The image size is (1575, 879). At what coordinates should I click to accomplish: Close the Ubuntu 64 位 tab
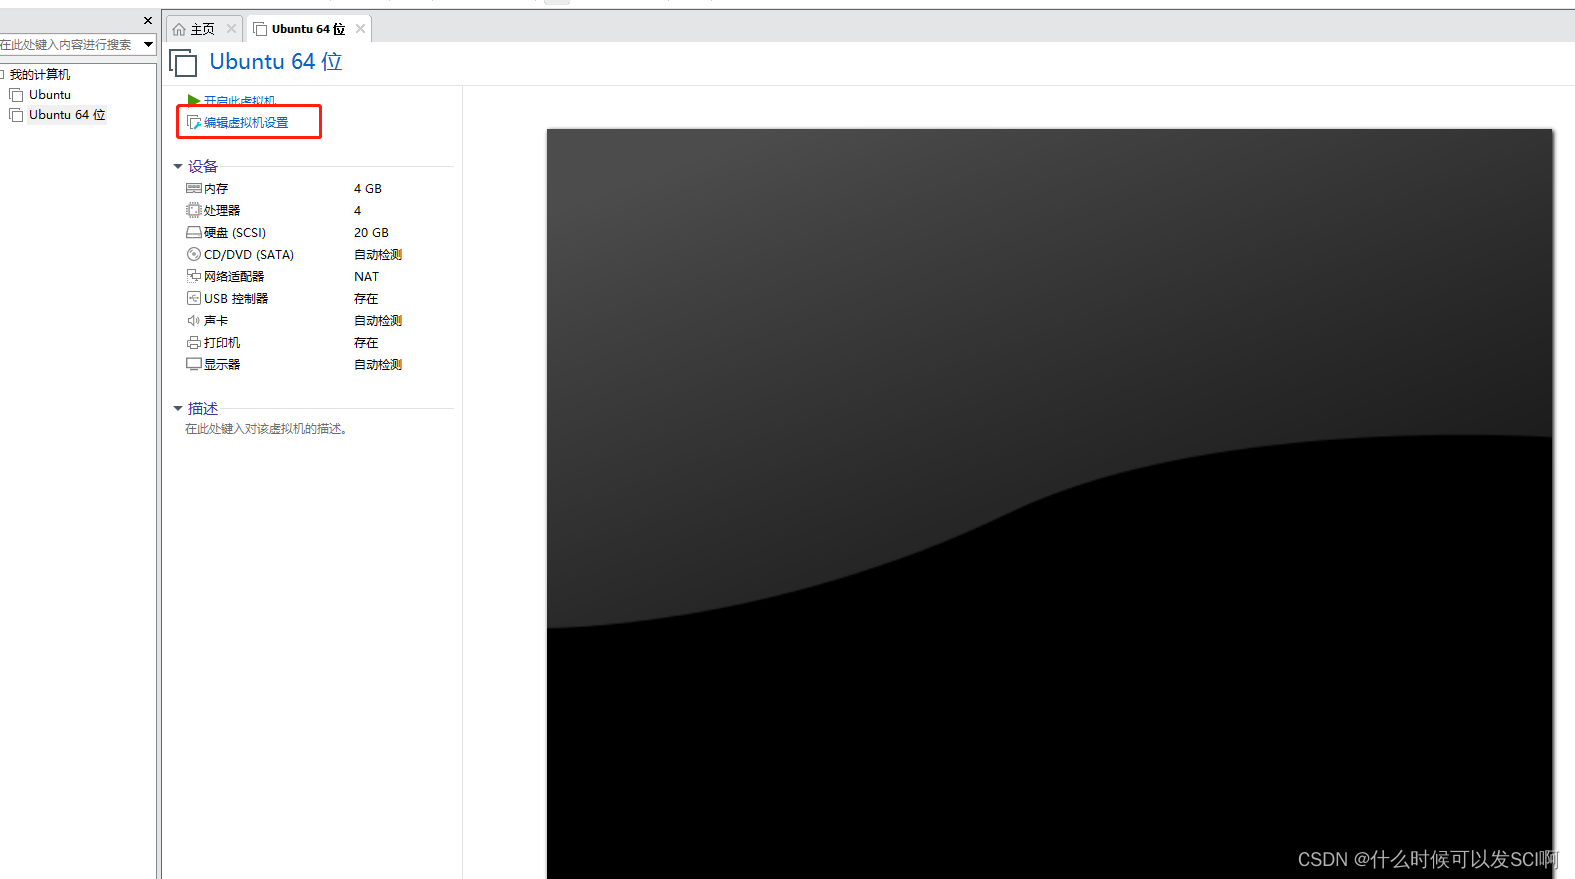360,29
